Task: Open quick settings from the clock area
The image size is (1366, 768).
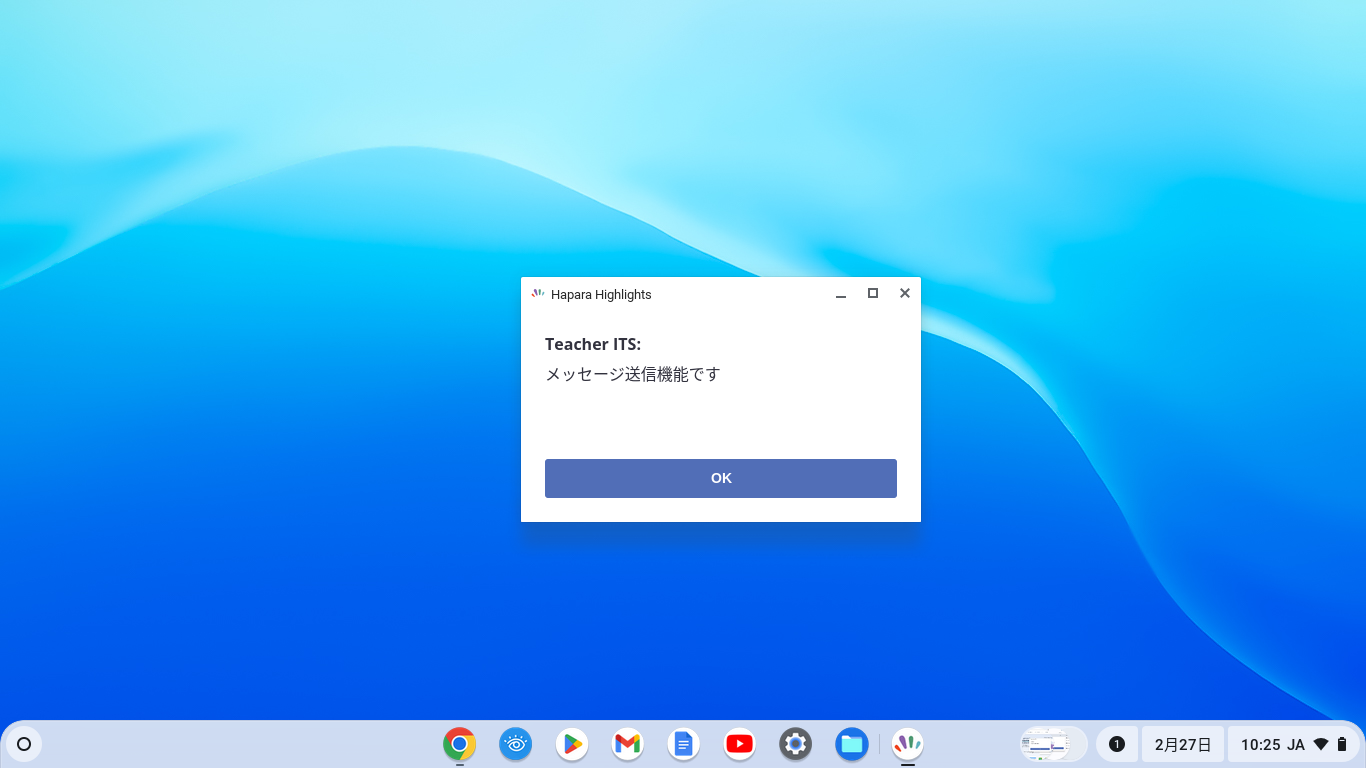Action: (1294, 744)
